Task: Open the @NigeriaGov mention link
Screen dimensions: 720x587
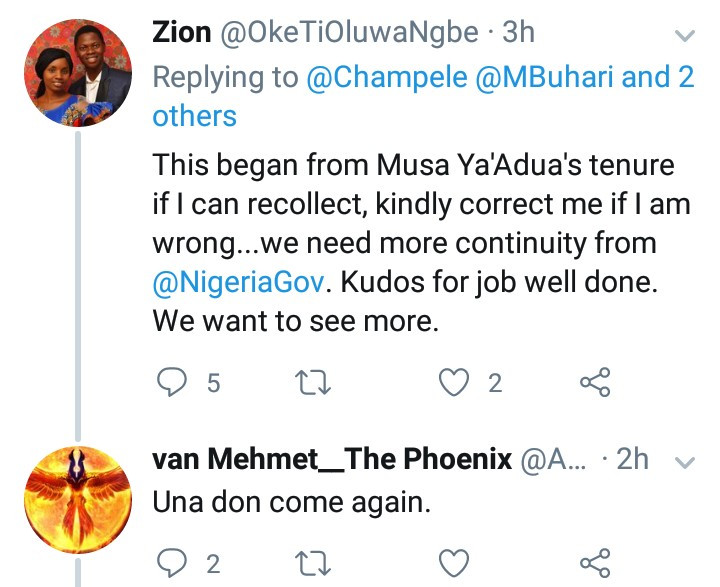Action: coord(239,282)
